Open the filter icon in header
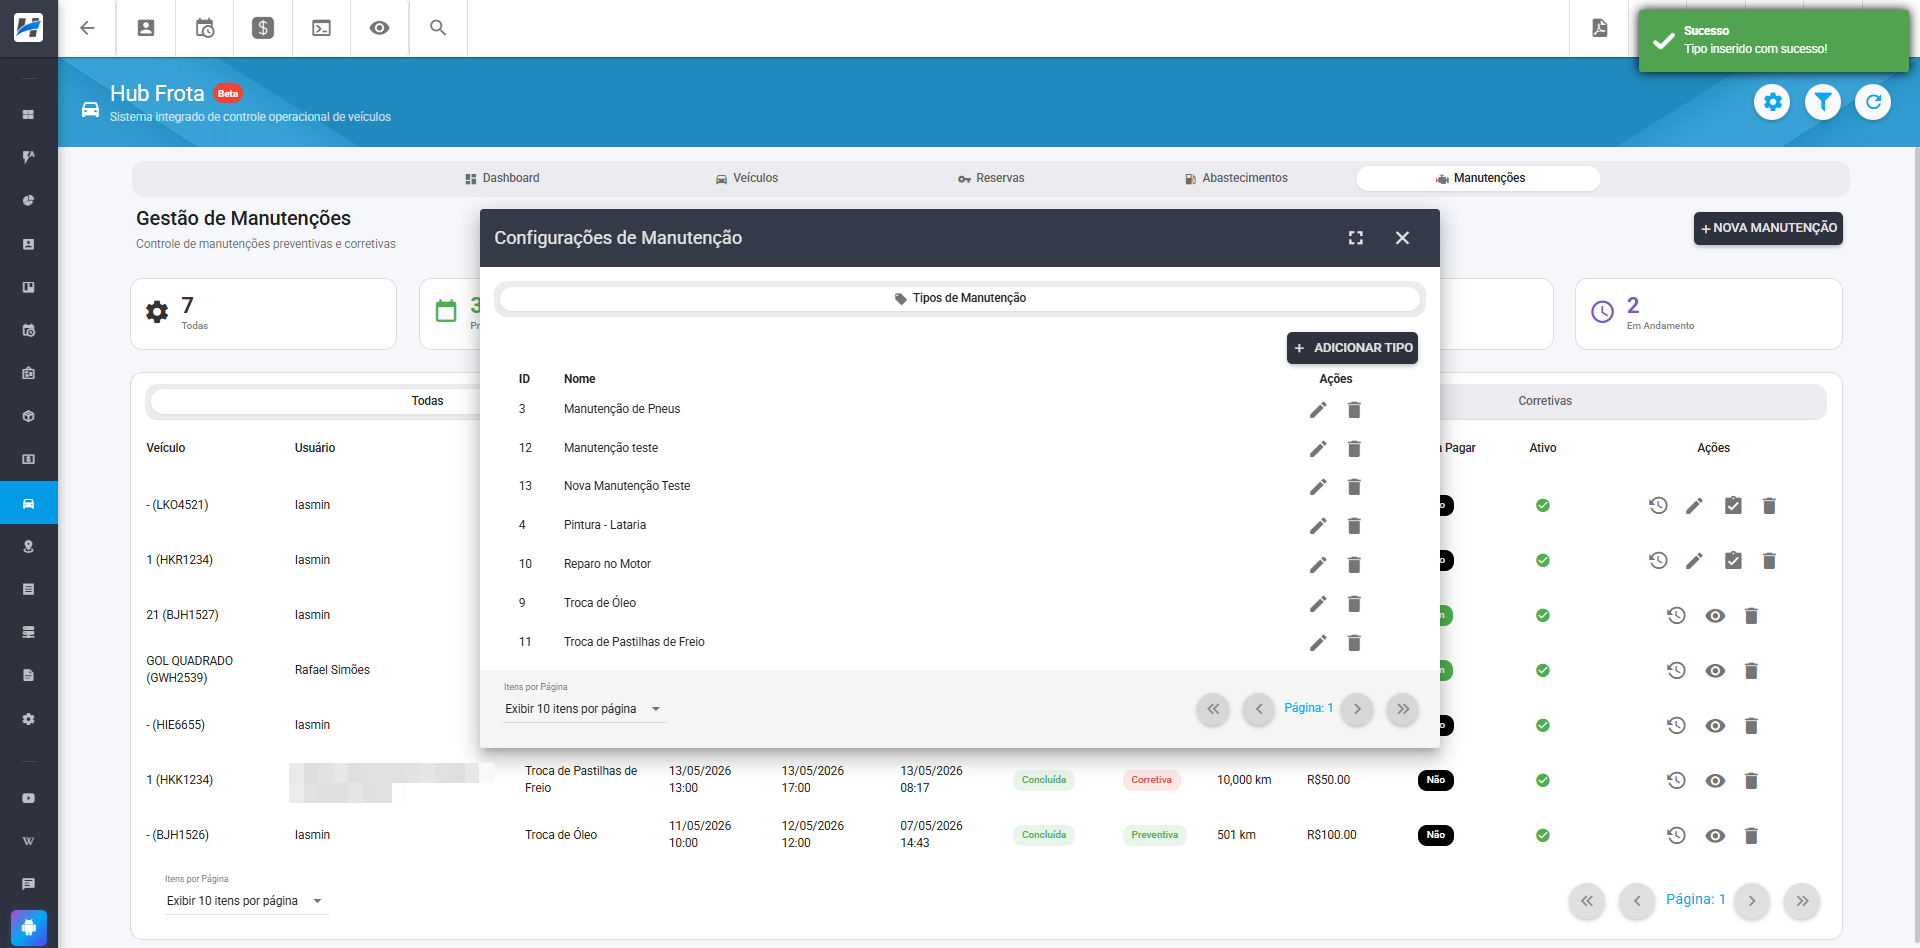1920x948 pixels. pos(1823,102)
